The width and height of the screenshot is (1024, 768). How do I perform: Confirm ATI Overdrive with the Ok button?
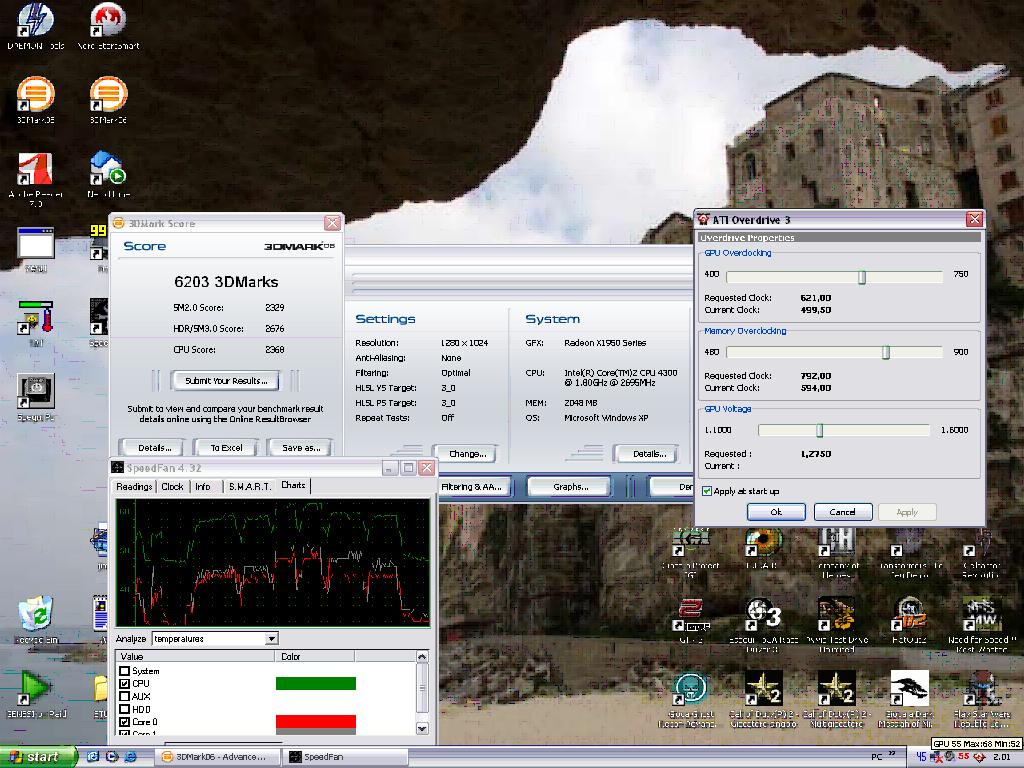click(776, 512)
